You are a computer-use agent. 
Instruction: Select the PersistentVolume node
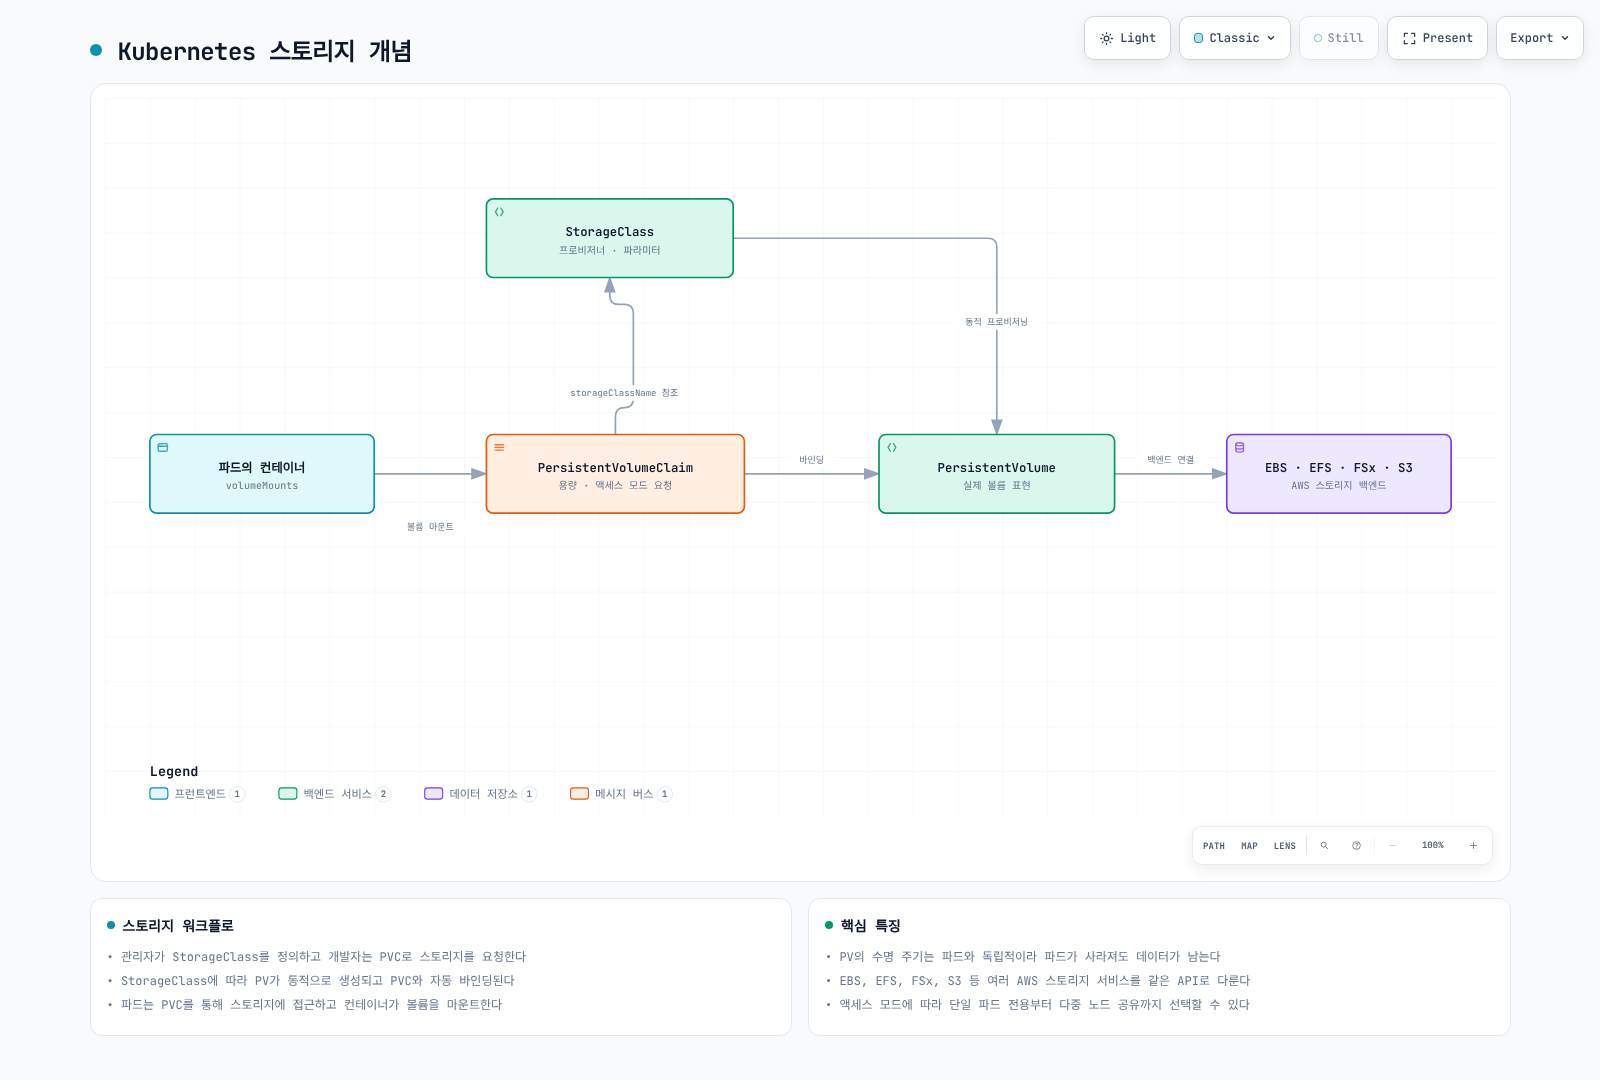point(997,474)
